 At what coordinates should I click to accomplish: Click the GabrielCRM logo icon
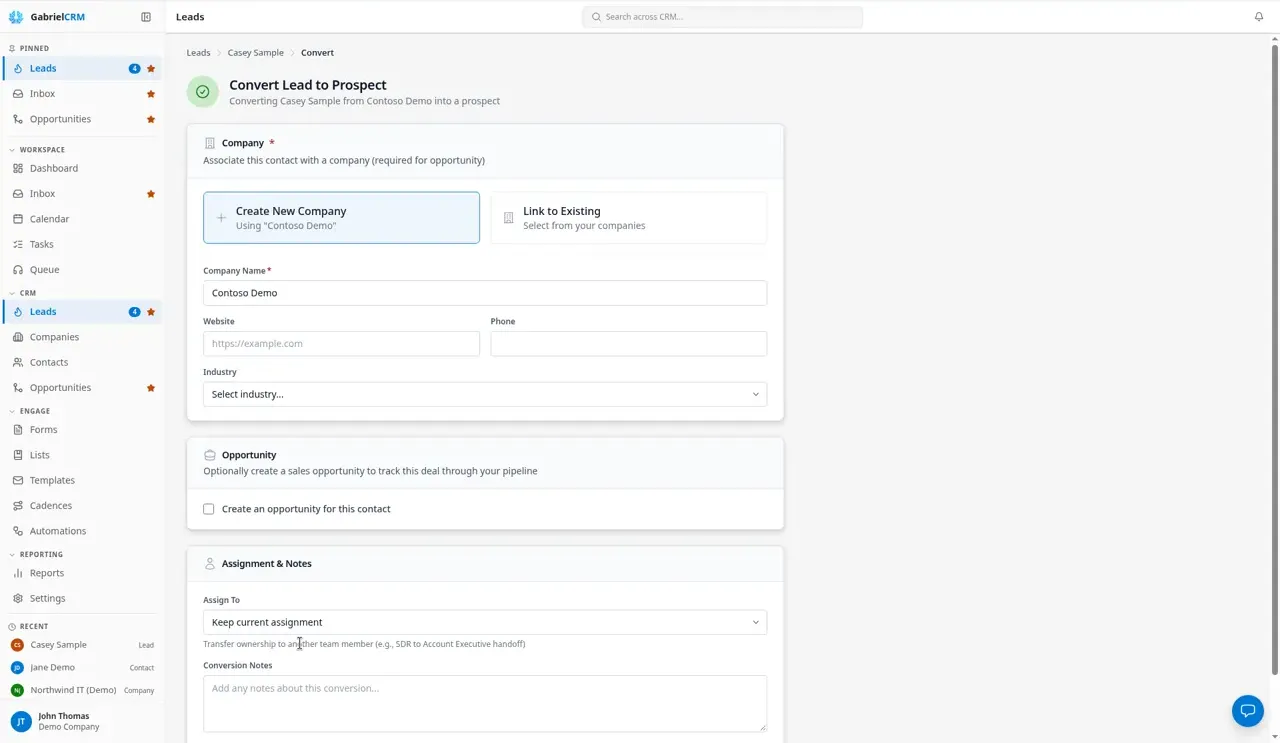click(16, 17)
